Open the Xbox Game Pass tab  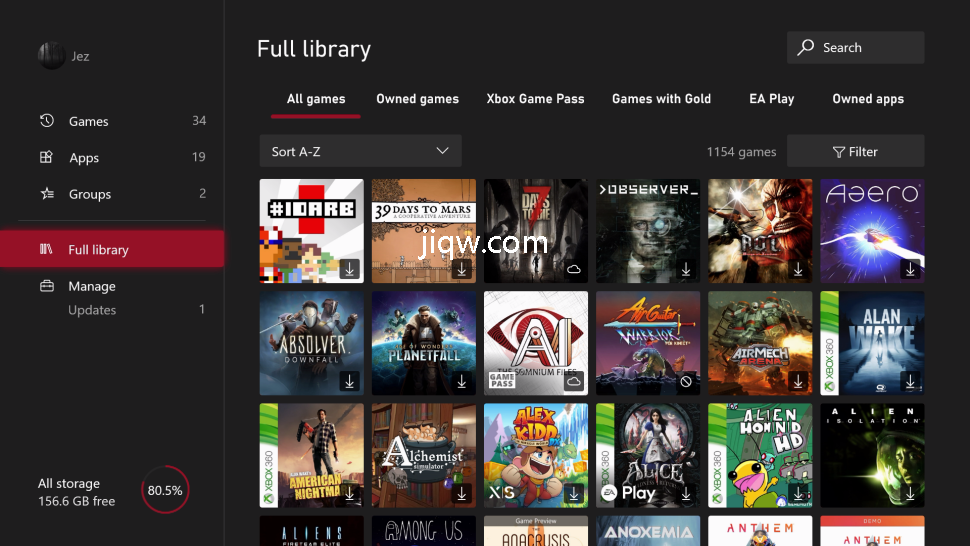click(535, 99)
